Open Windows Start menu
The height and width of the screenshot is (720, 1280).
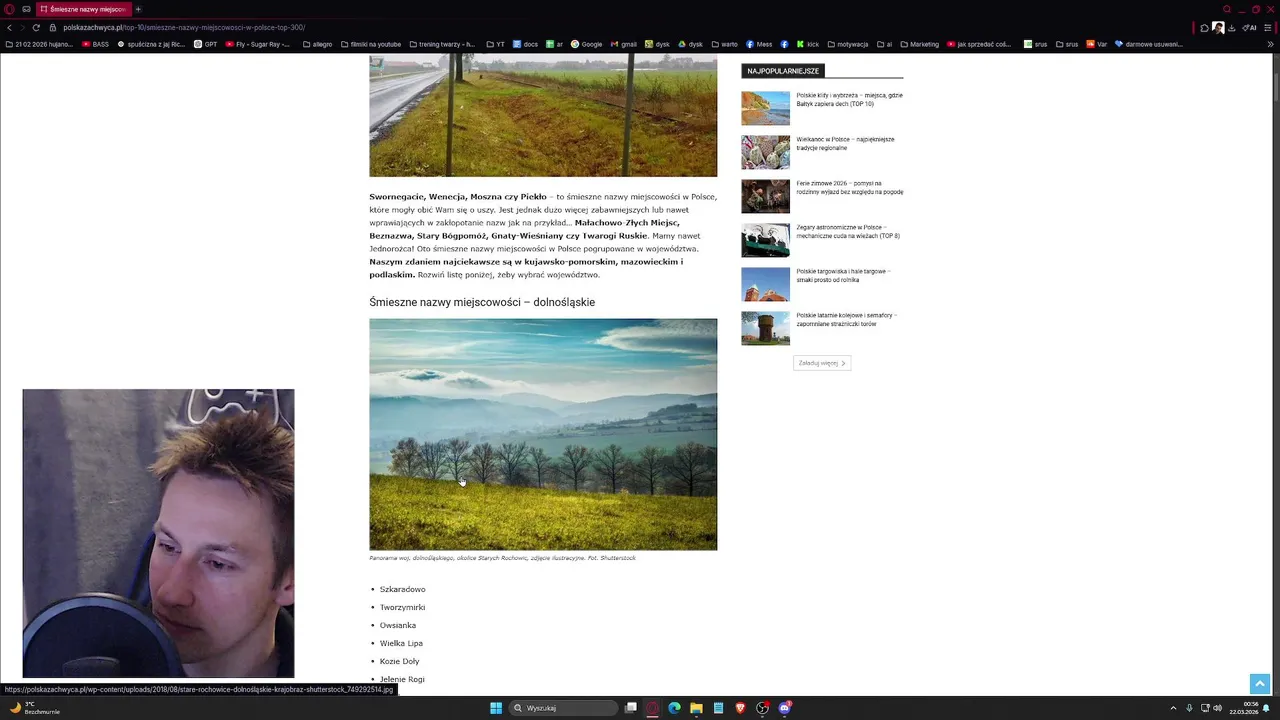coord(496,708)
